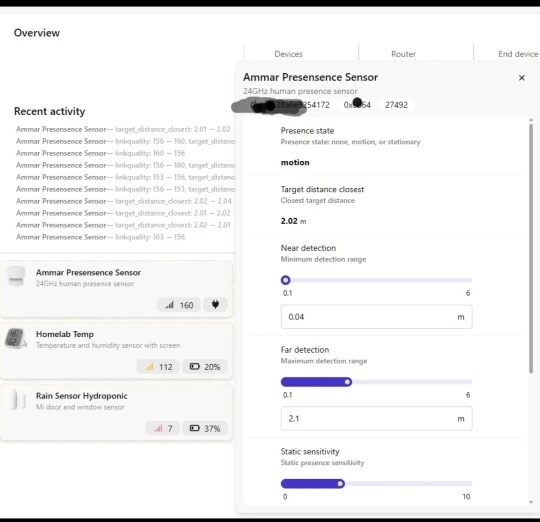This screenshot has width=540, height=522.
Task: Click activity entry 'linkquality: 163 → 156'
Action: click(101, 237)
